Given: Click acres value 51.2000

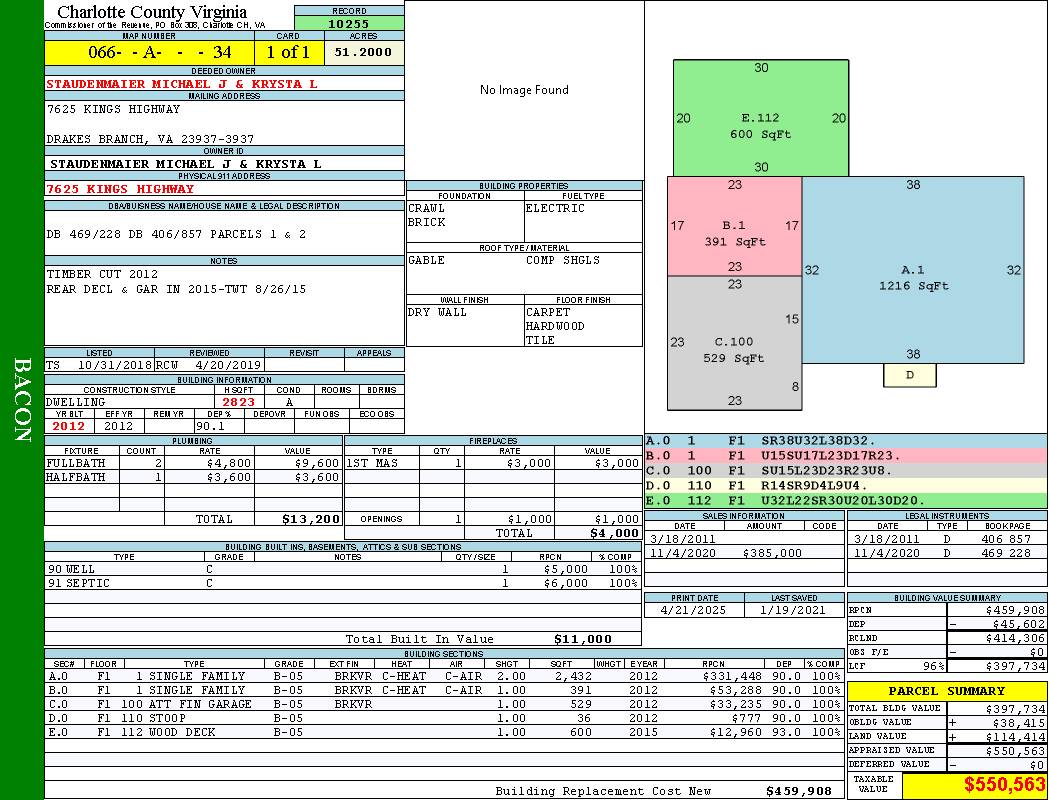Looking at the screenshot, I should 363,52.
